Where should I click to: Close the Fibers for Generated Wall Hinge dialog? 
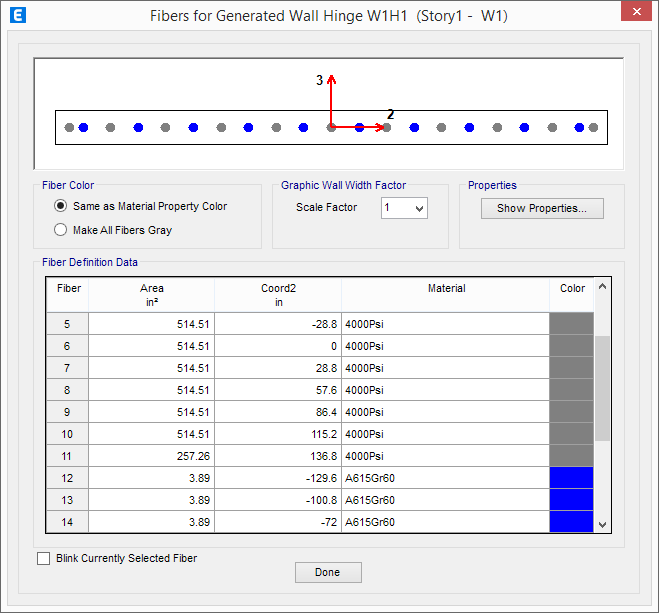[633, 15]
